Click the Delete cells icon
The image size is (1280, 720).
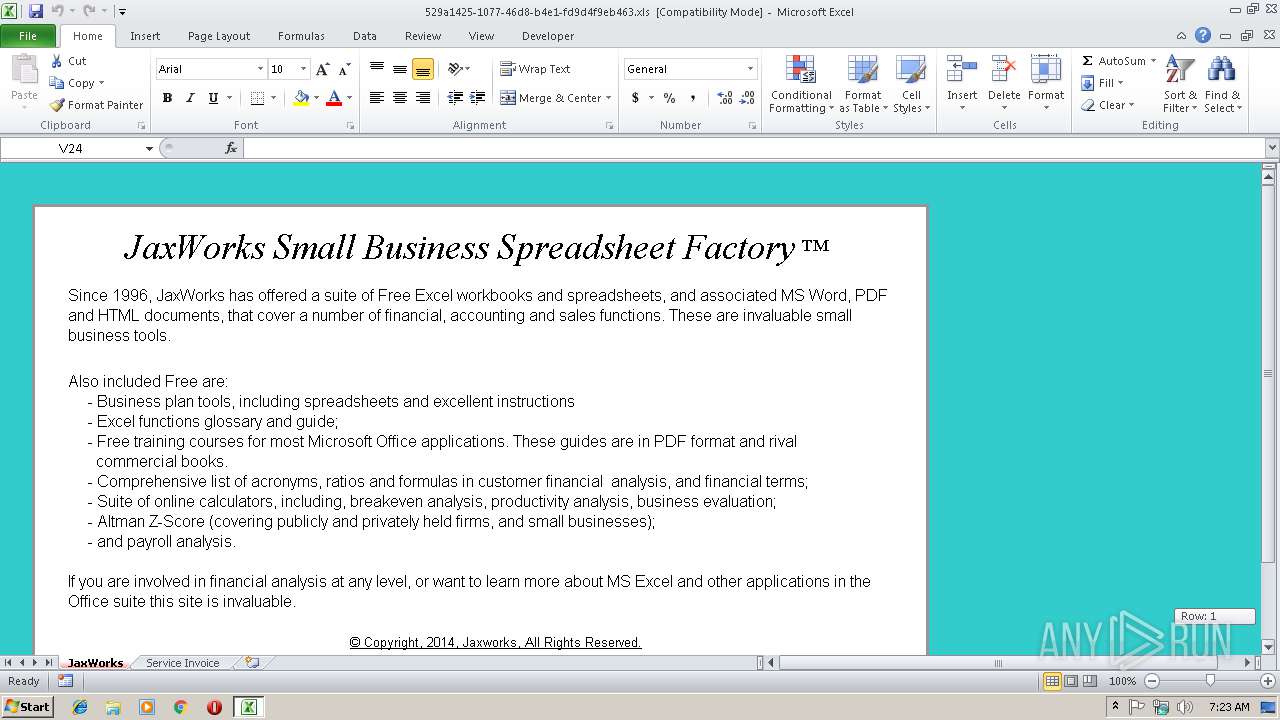tap(1004, 69)
